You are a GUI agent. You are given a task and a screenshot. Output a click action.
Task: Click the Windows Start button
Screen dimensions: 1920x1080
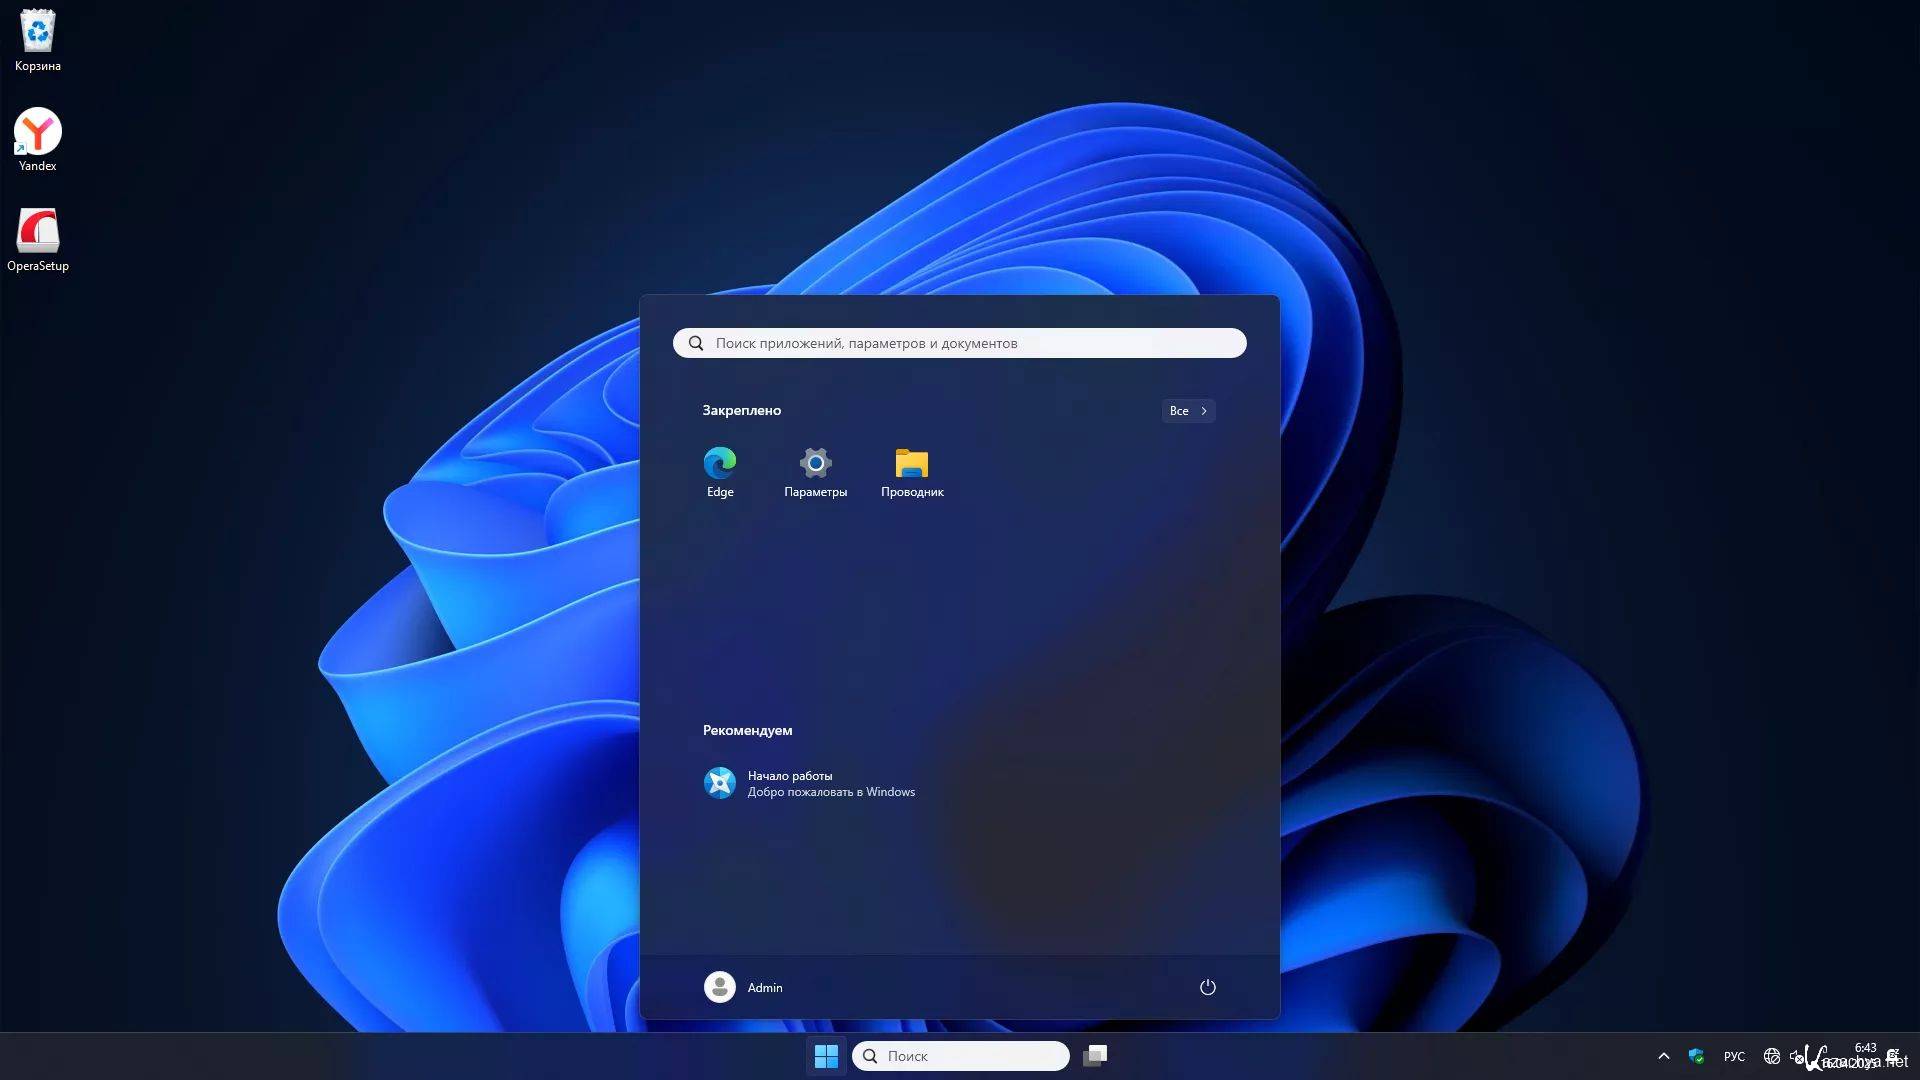[826, 1056]
